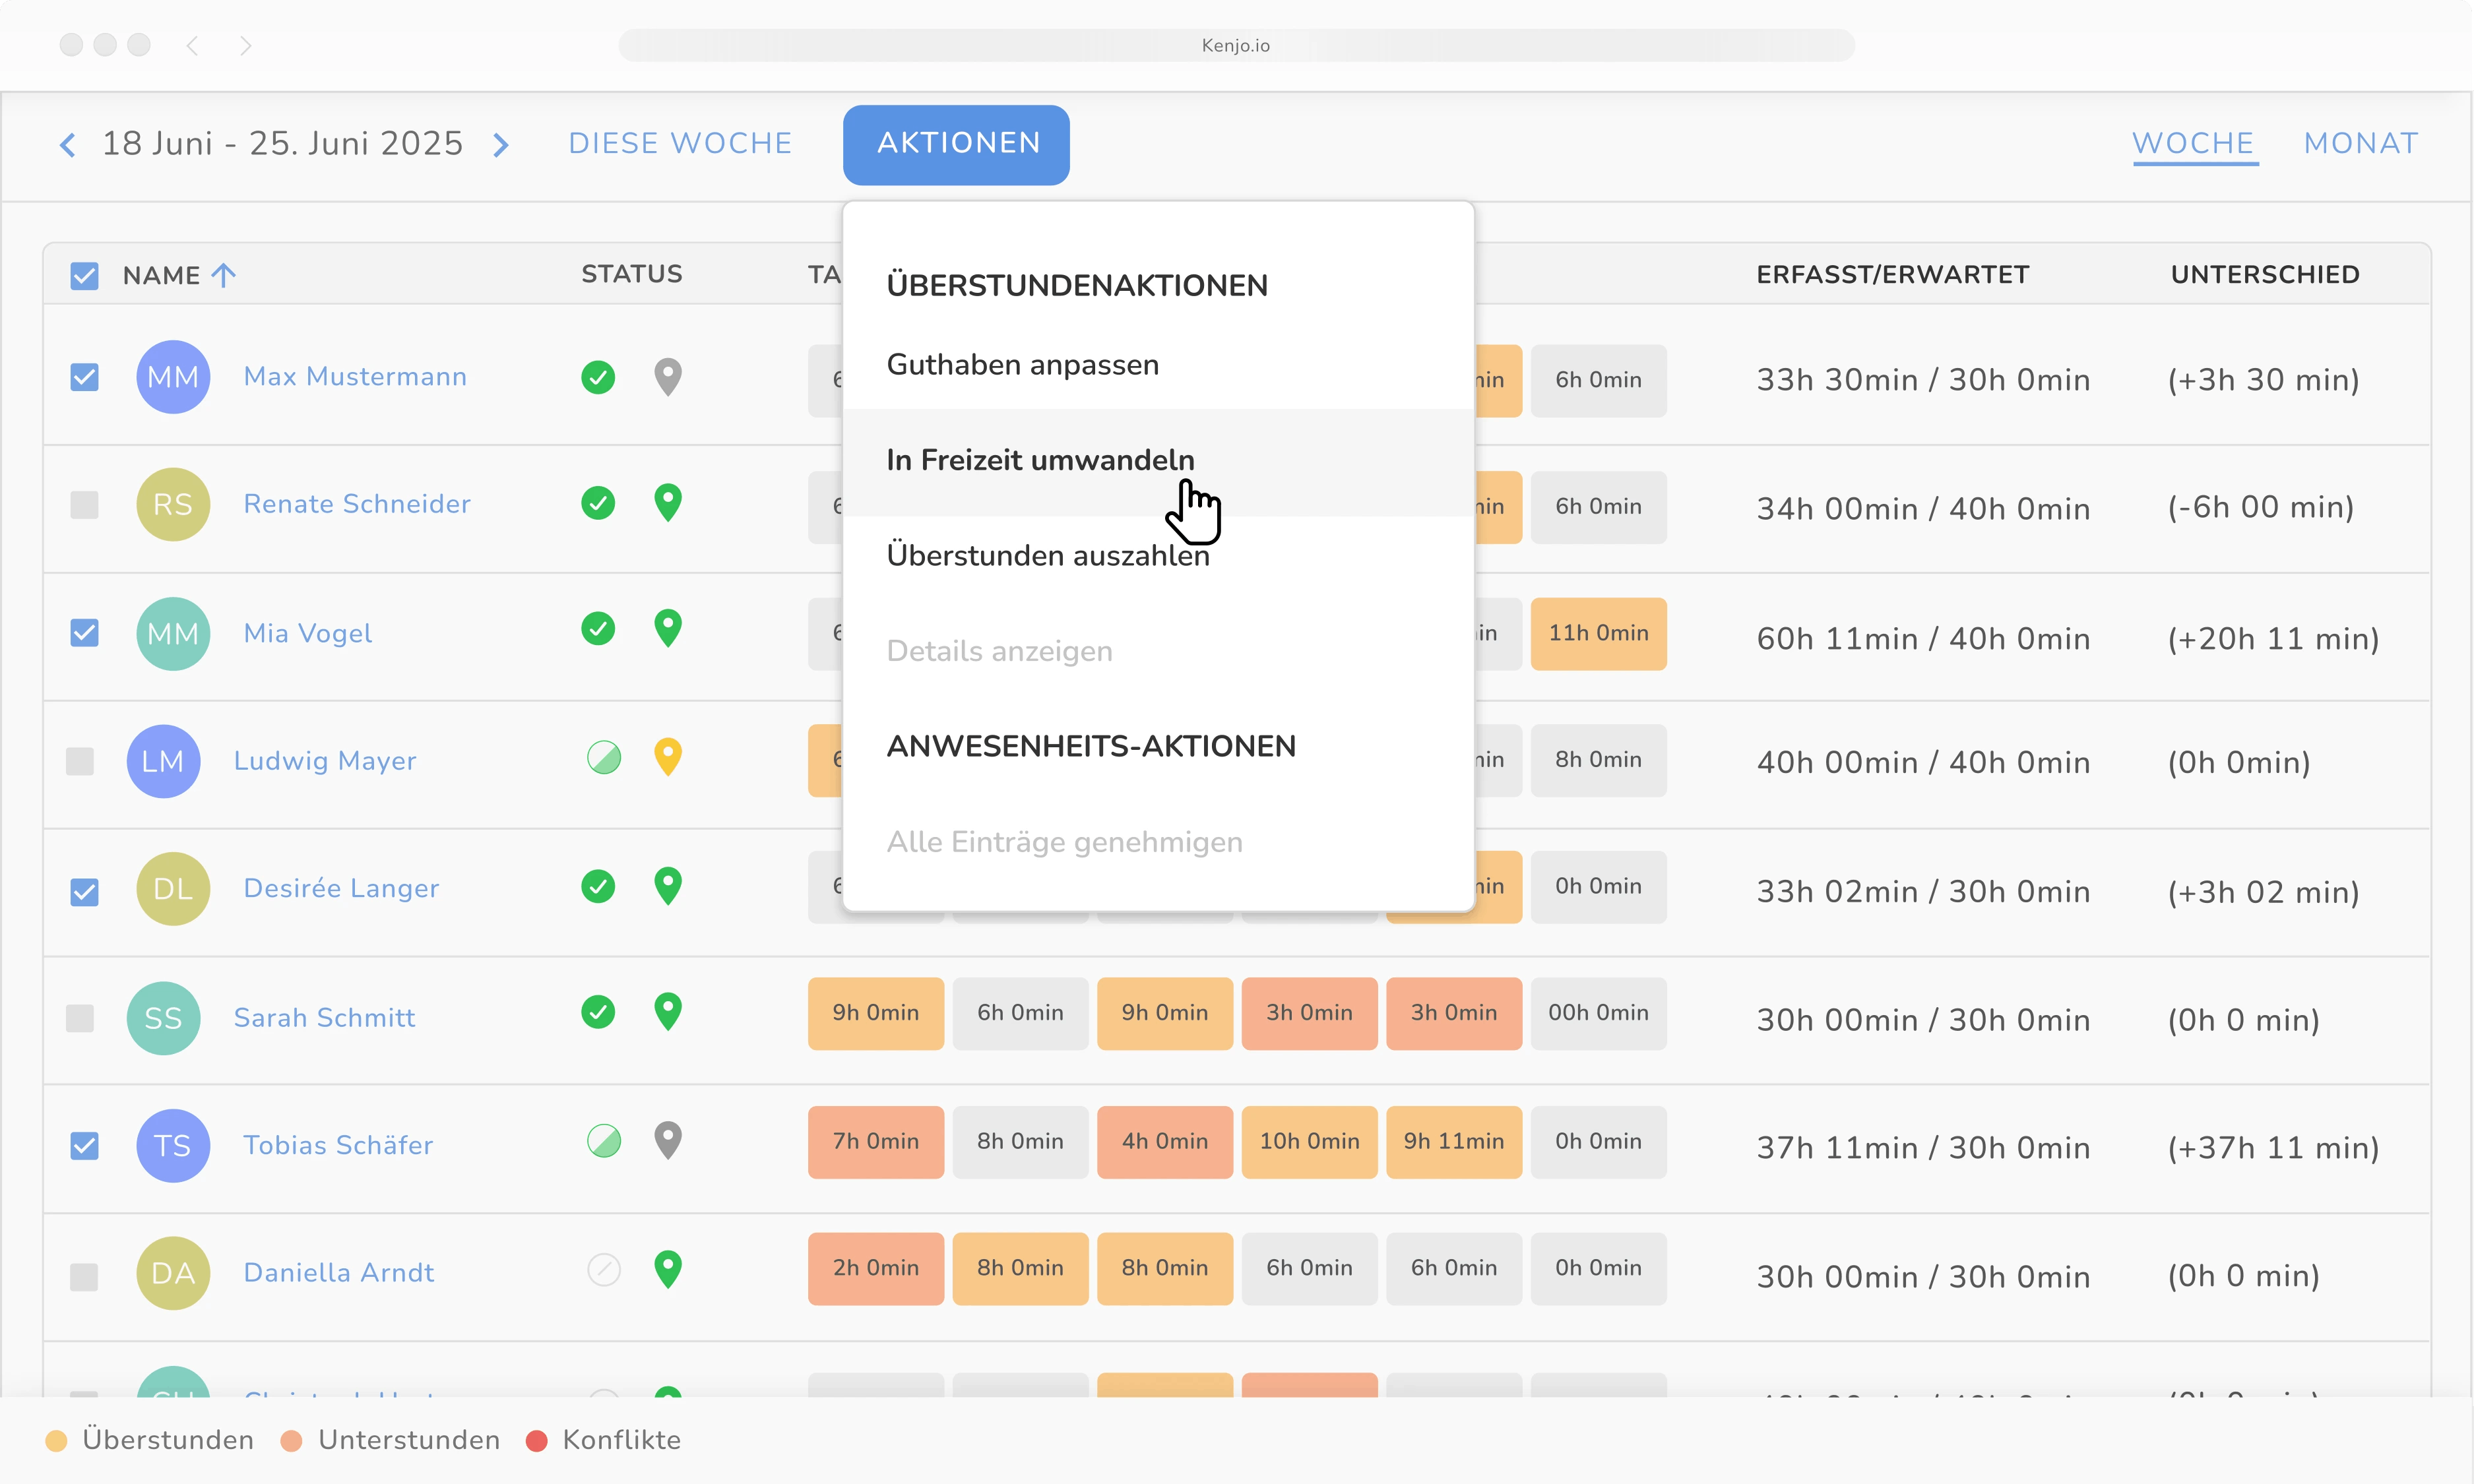This screenshot has width=2474, height=1484.
Task: Click Mia Vogel's orange 11h 0min cell
Action: click(x=1597, y=633)
